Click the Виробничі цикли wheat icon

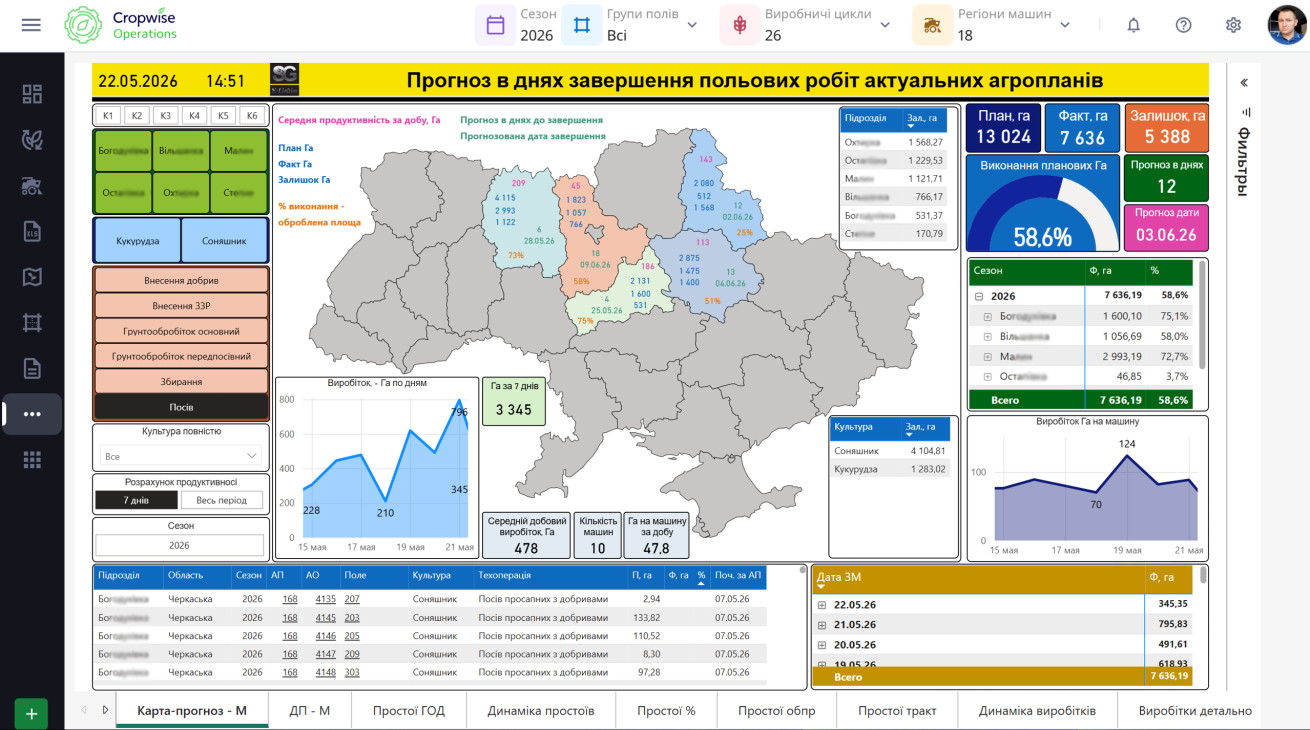point(739,25)
